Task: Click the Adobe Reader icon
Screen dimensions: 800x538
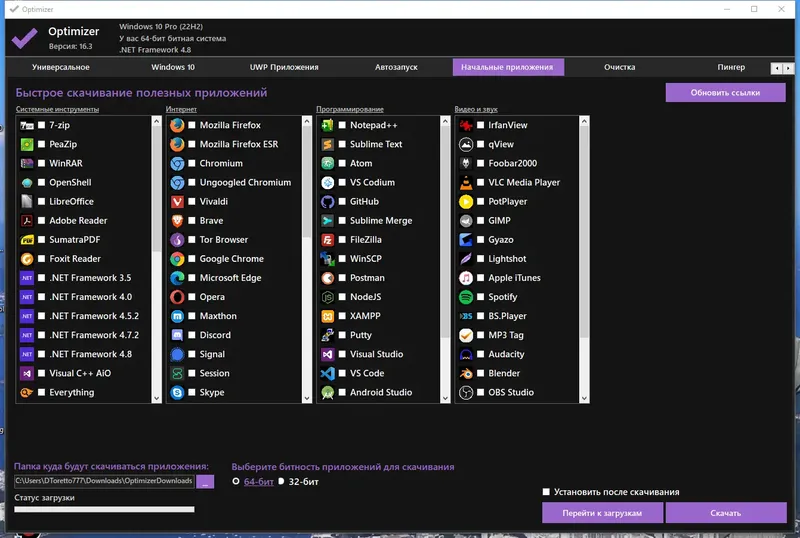Action: tap(27, 221)
